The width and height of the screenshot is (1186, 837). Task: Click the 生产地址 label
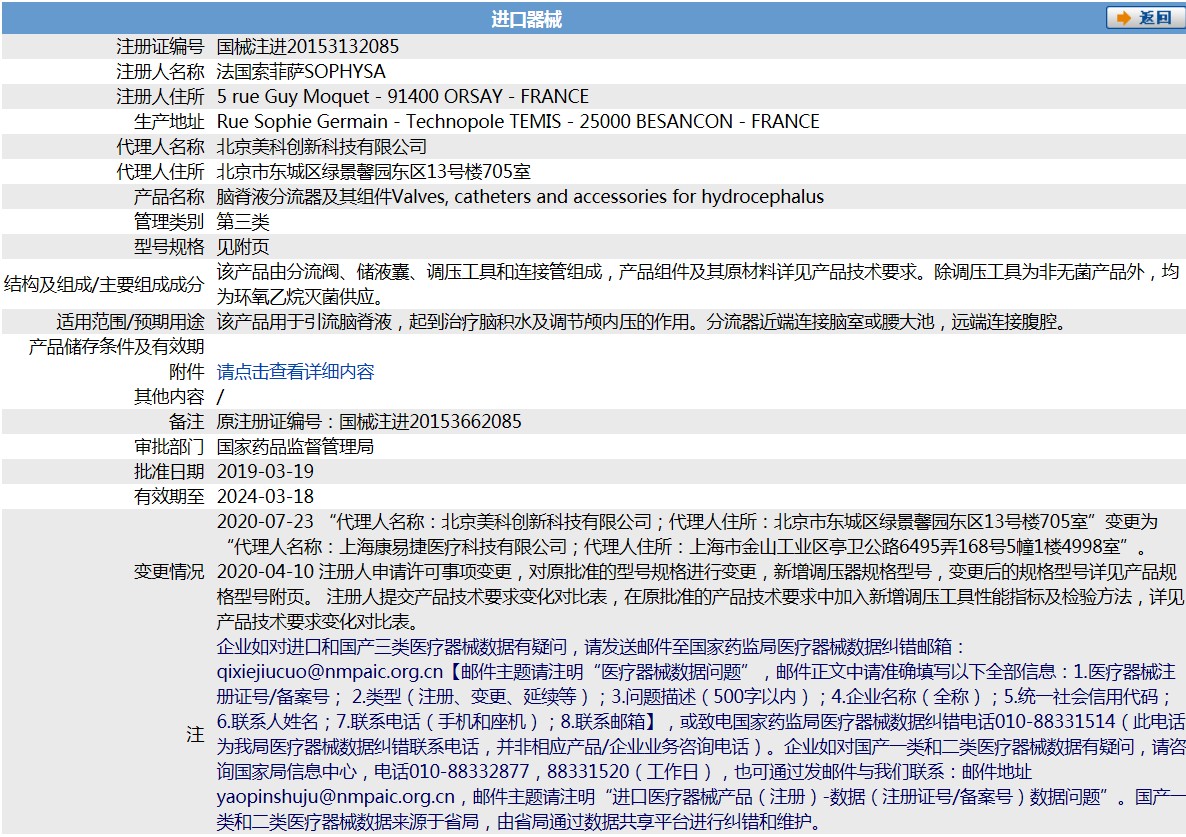tap(169, 121)
